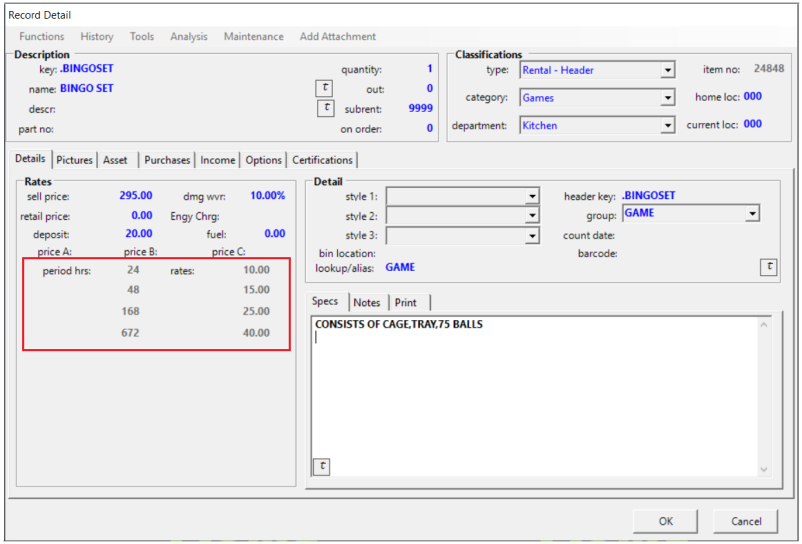
Task: Click the 168 period hrs value
Action: click(x=130, y=311)
